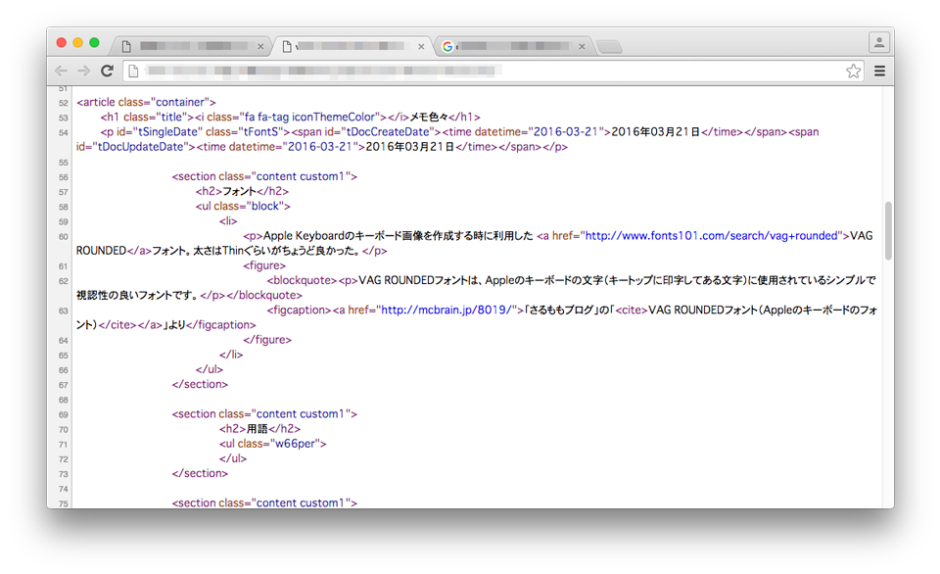Close the first browser tab
The width and height of the screenshot is (940, 574).
pyautogui.click(x=261, y=47)
